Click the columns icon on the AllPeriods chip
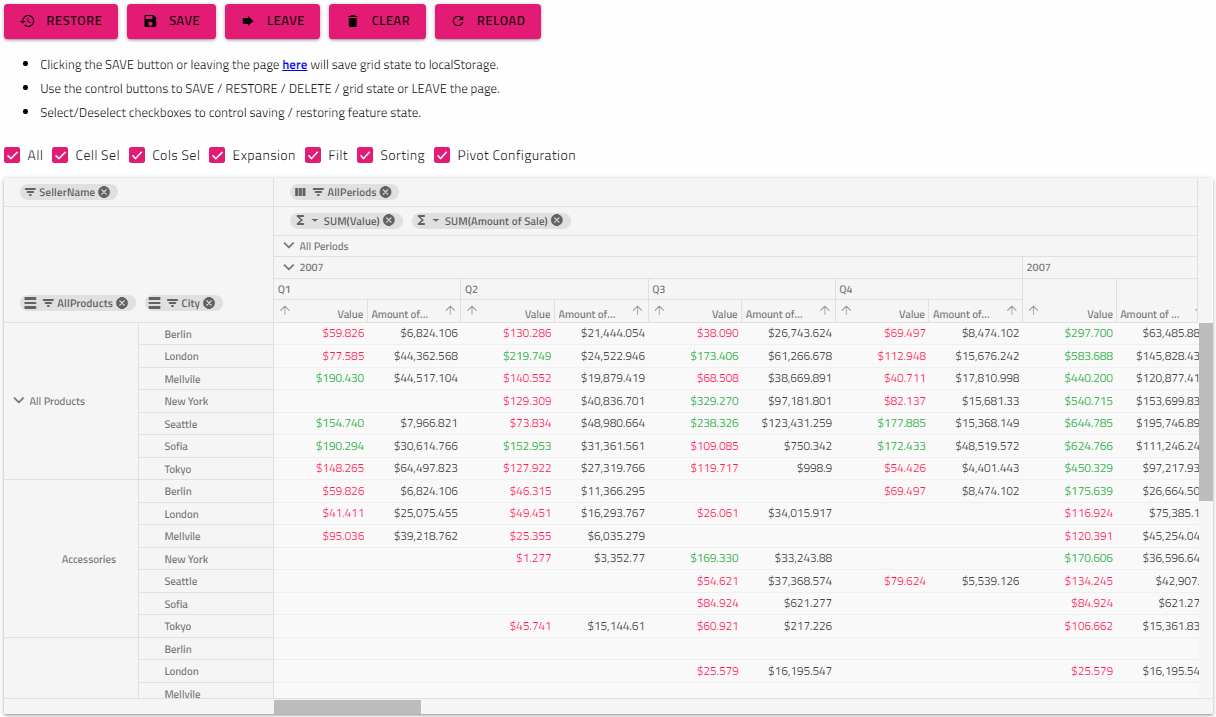 (300, 191)
